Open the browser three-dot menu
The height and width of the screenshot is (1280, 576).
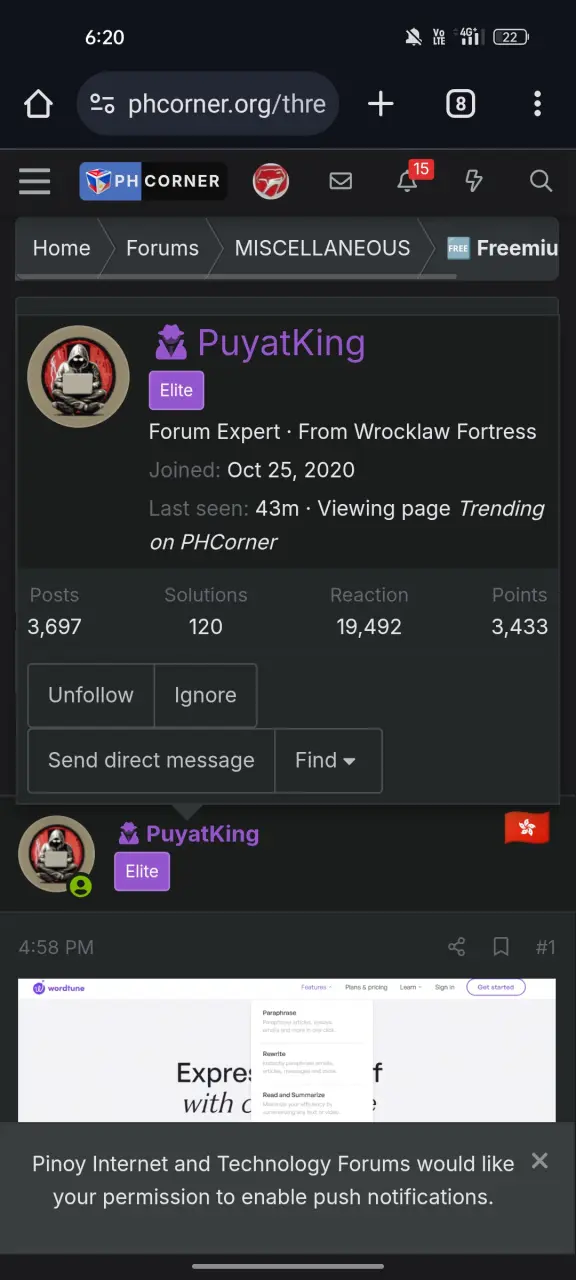click(537, 104)
